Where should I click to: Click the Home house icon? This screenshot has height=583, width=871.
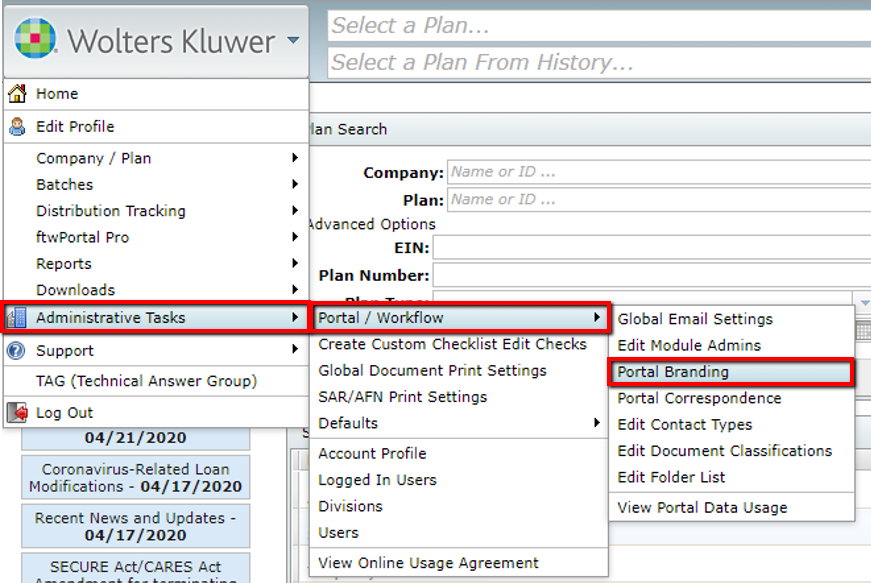coord(17,93)
